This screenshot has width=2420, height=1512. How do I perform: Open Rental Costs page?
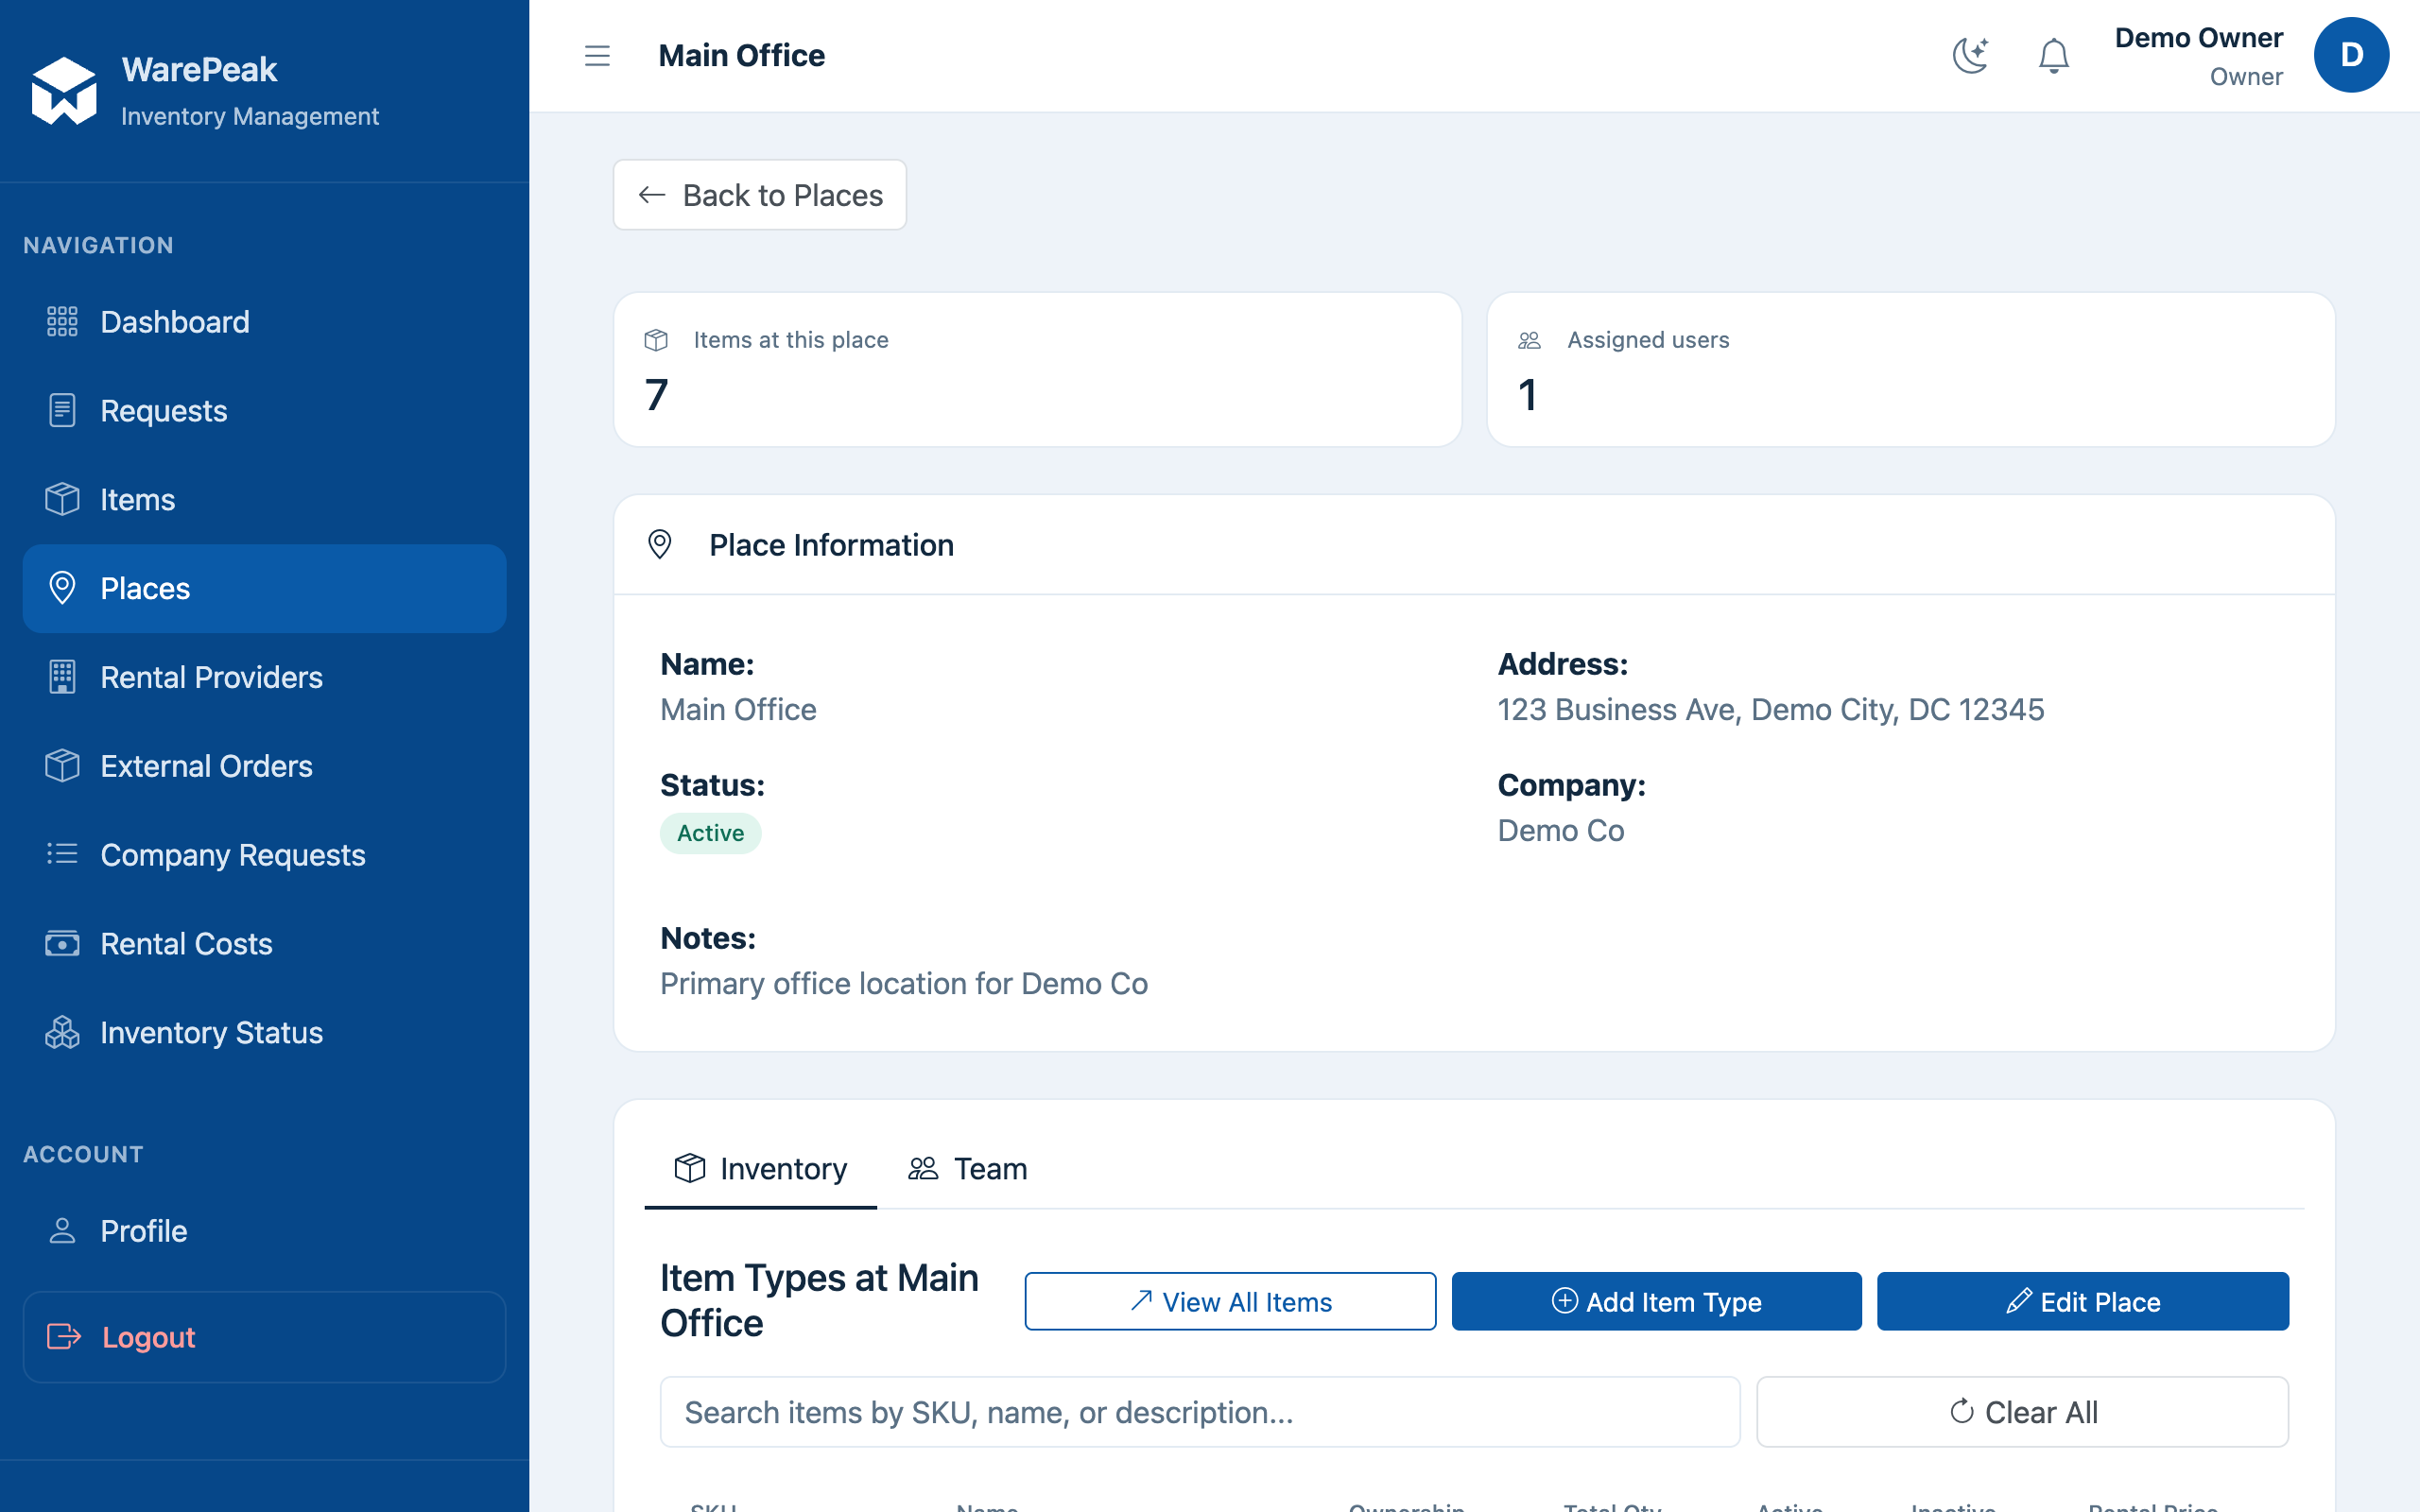(x=264, y=943)
